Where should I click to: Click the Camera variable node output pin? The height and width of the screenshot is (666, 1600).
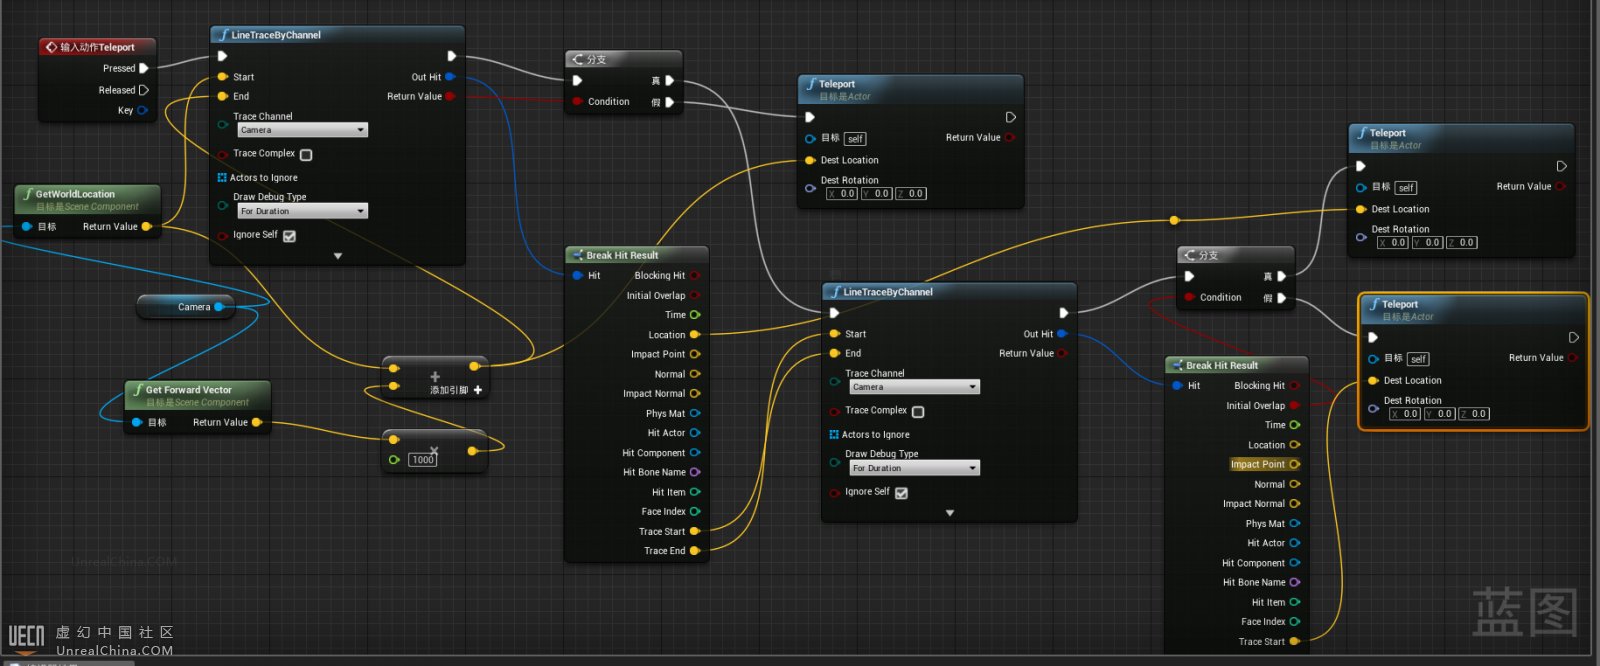pyautogui.click(x=219, y=307)
